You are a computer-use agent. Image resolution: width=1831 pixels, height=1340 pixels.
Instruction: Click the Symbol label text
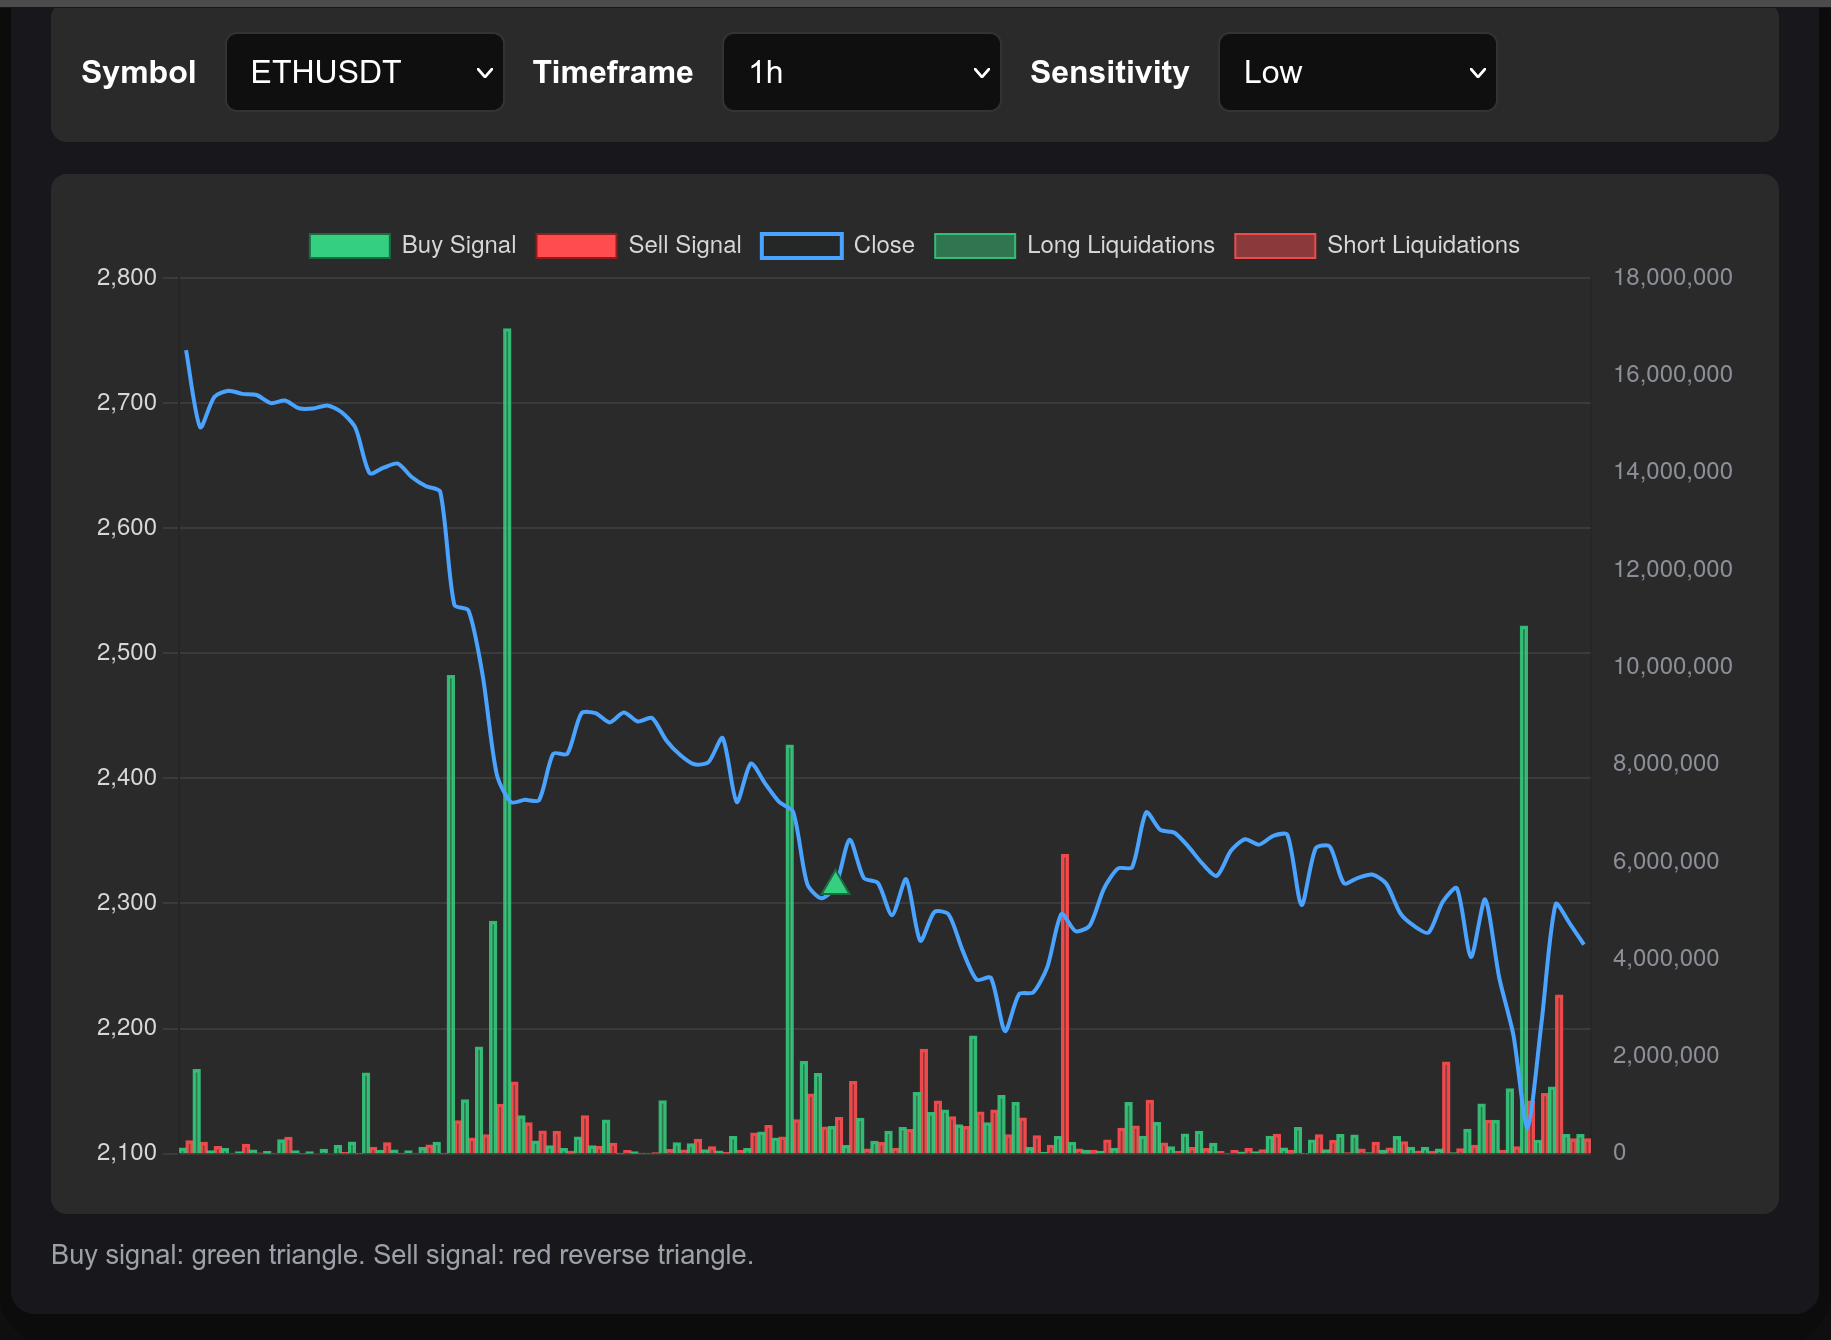tap(138, 72)
